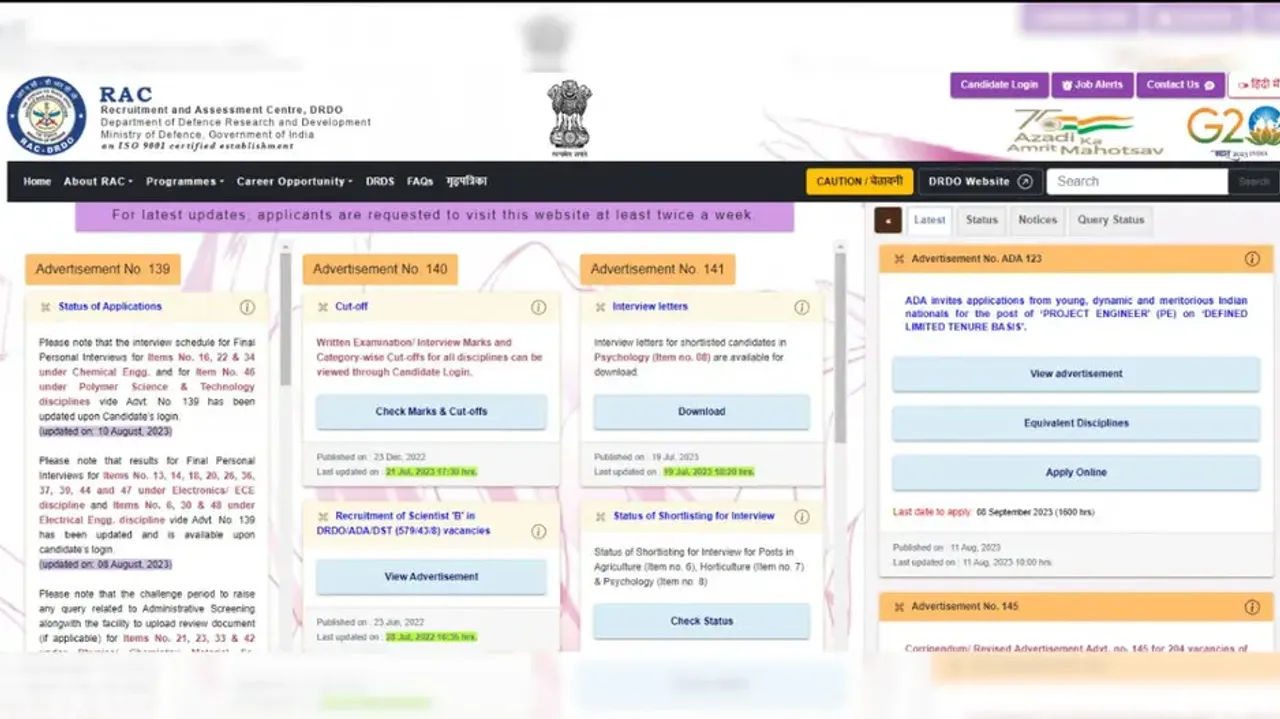This screenshot has height=719, width=1280.
Task: Click the national emblem of India image
Action: click(x=569, y=117)
